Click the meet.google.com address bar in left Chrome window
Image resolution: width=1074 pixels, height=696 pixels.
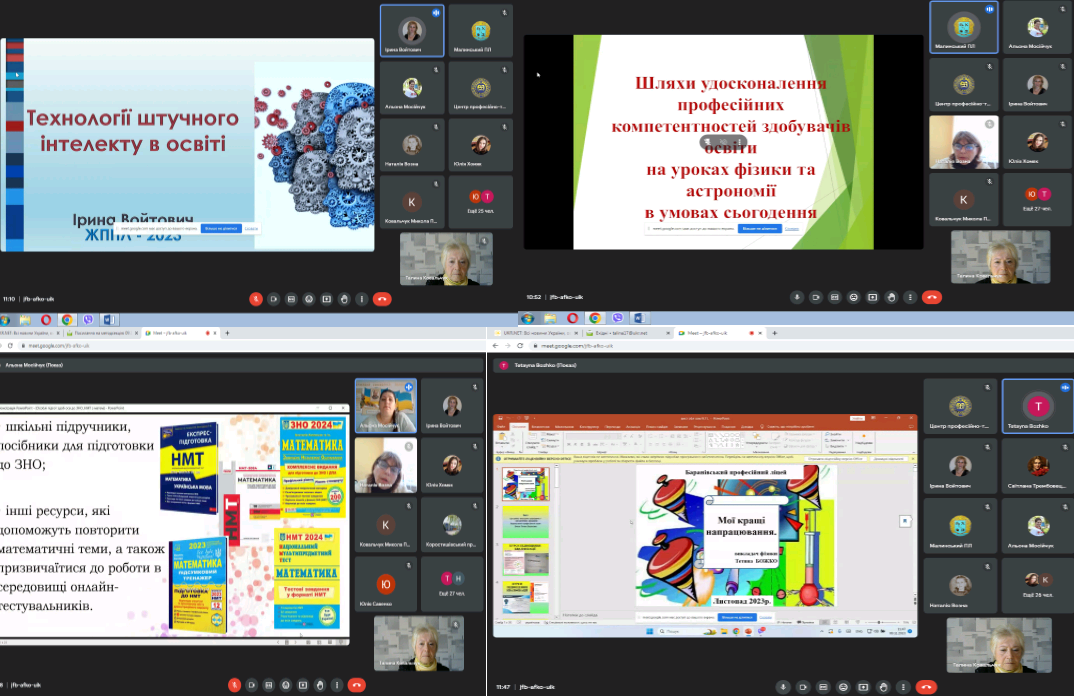(x=66, y=346)
